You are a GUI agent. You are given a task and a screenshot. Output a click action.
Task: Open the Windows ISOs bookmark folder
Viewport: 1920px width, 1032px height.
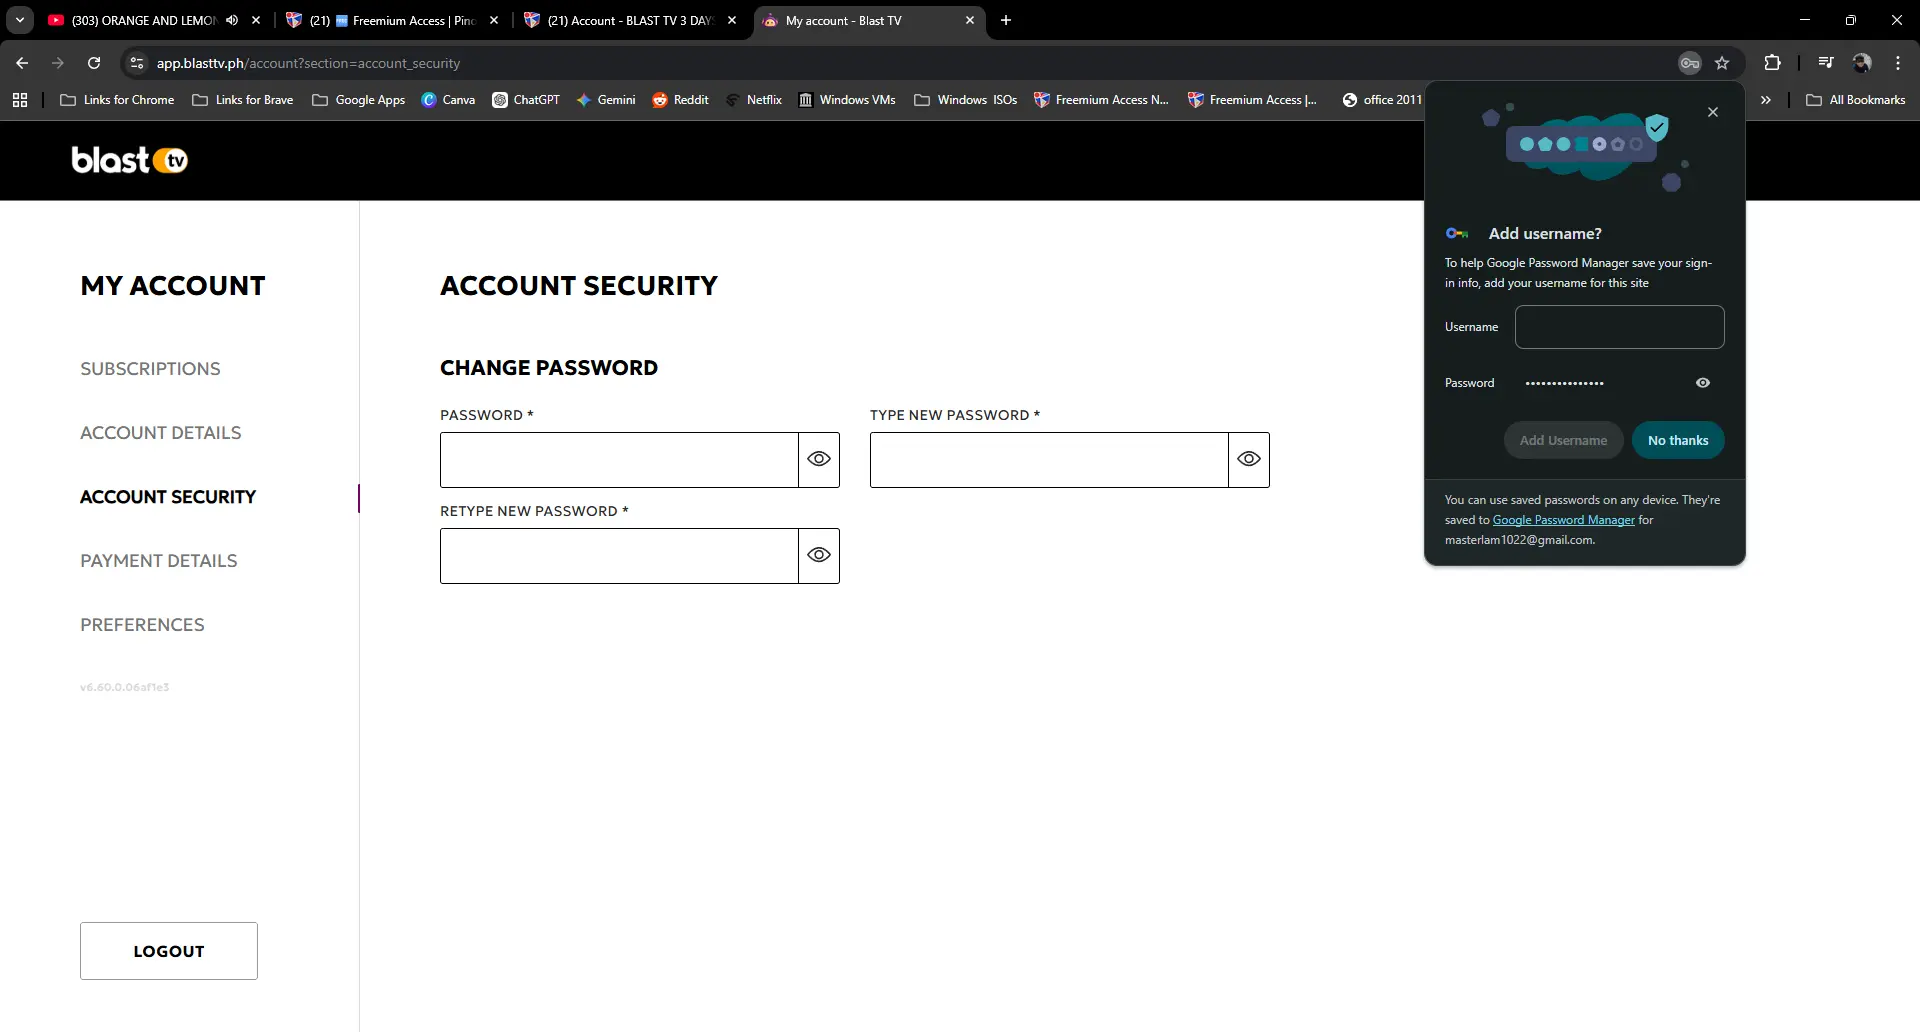[965, 100]
